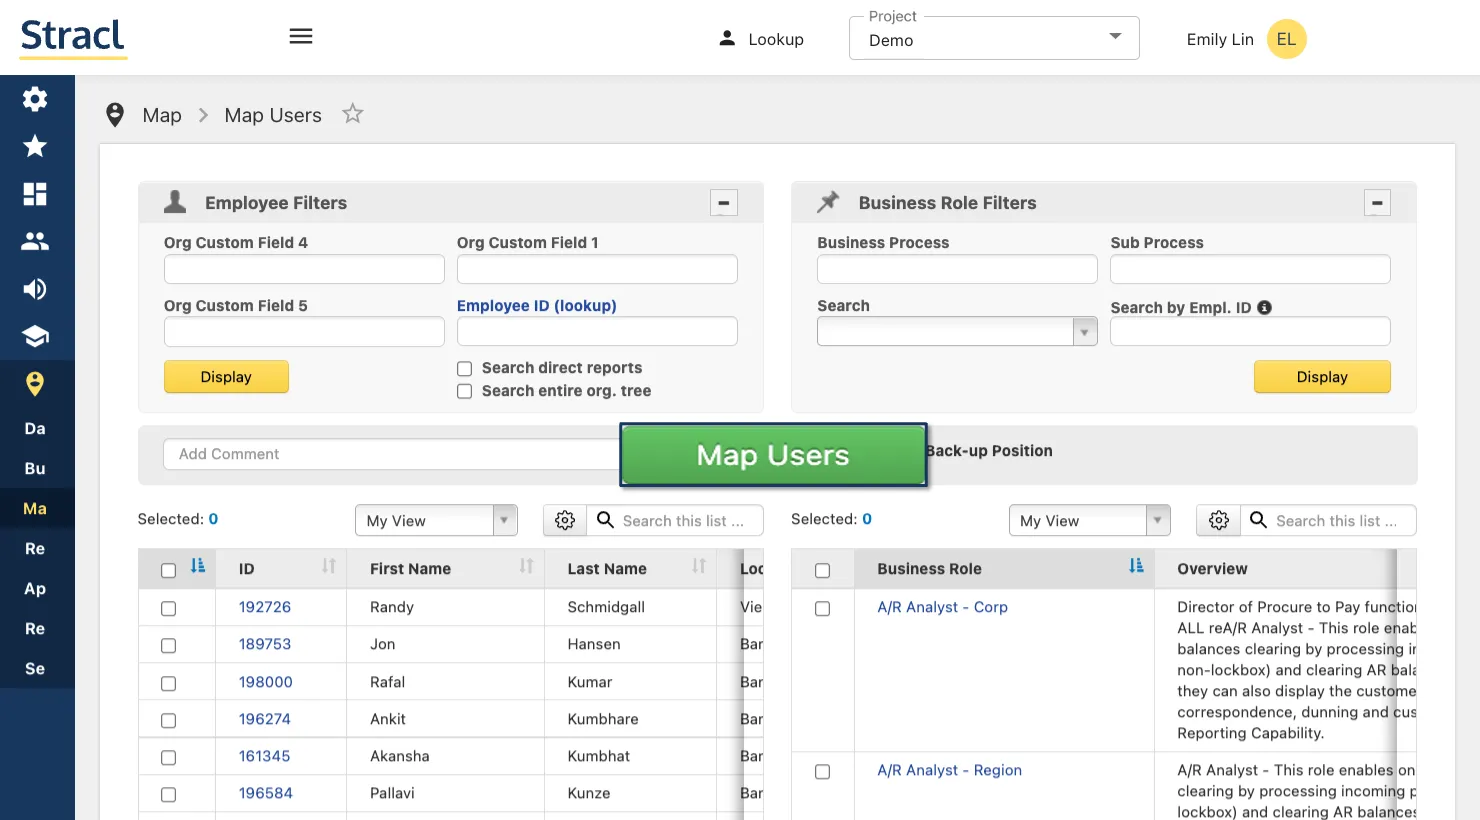Click the megaphone announcements sidebar icon
The height and width of the screenshot is (820, 1480).
(x=35, y=289)
